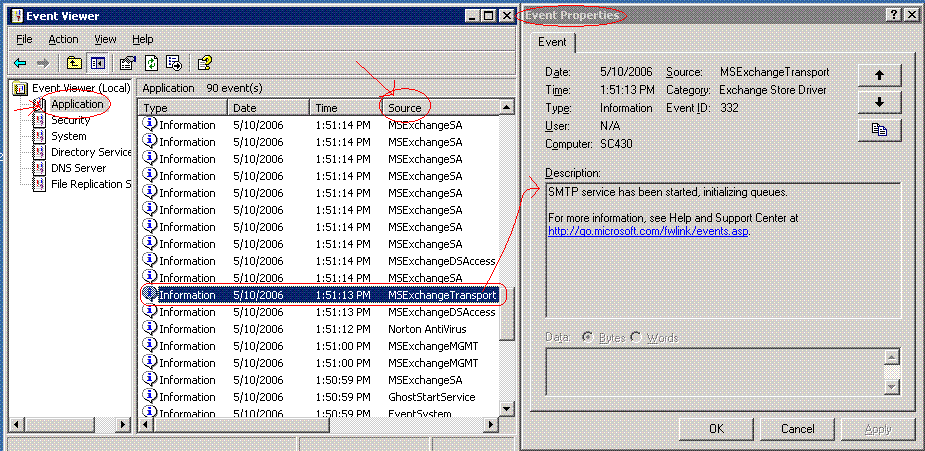Open the go.microsoft.com events.asp link
925x451 pixels.
(648, 231)
